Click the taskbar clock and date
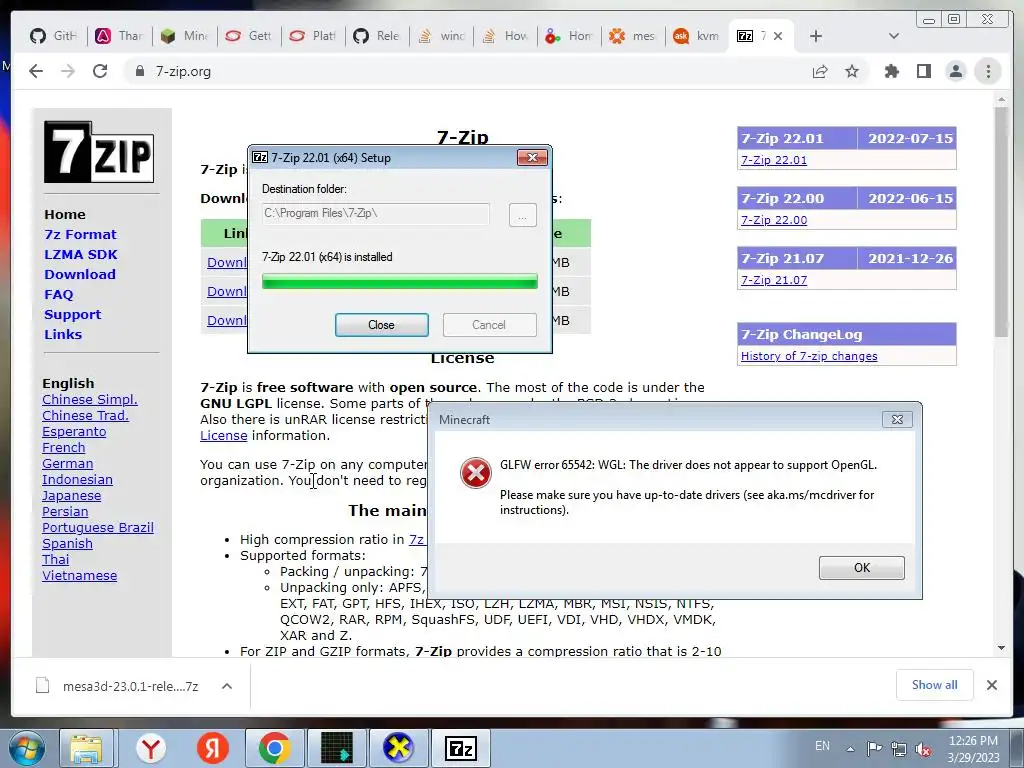 [x=973, y=749]
